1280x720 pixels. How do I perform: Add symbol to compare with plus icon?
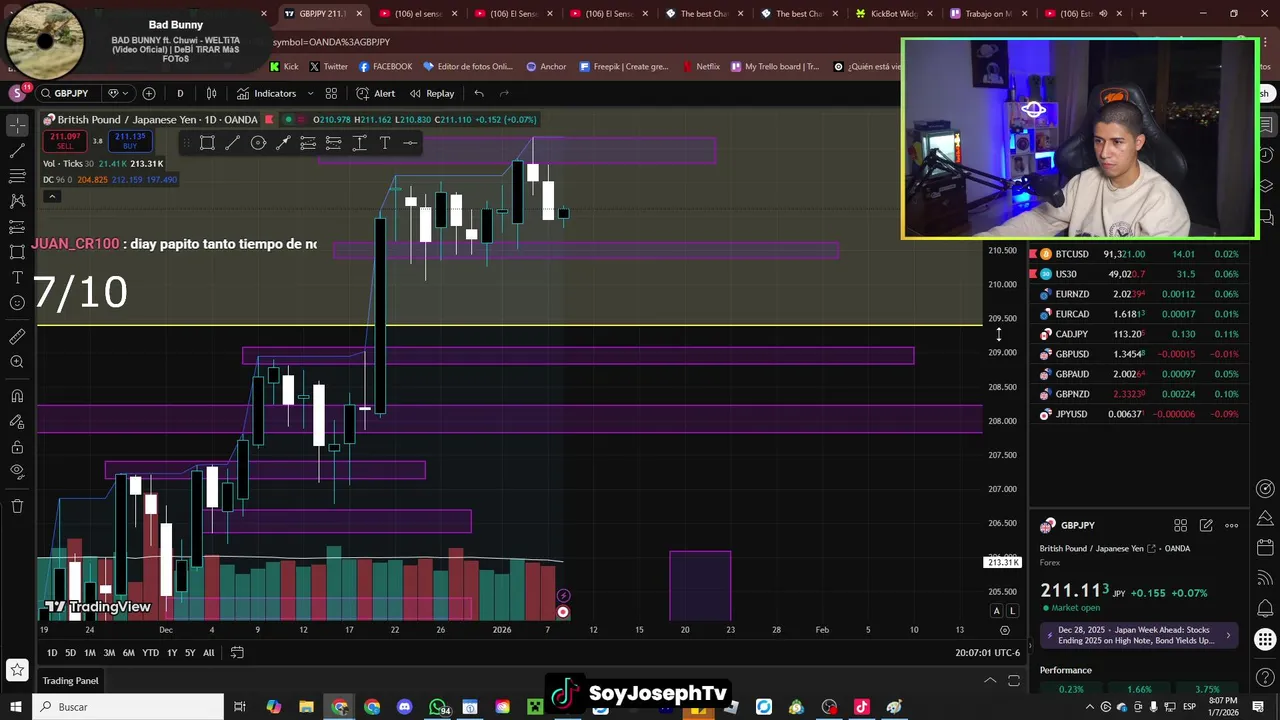[149, 93]
